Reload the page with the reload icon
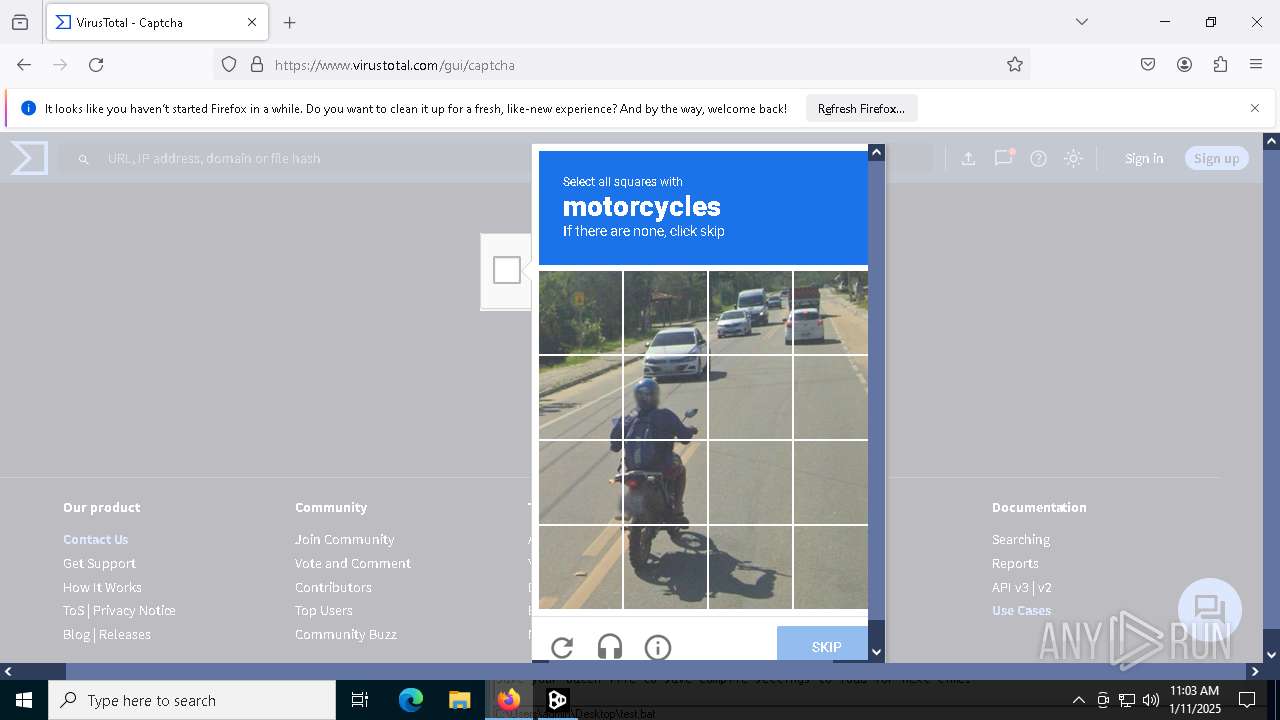1280x720 pixels. [96, 65]
